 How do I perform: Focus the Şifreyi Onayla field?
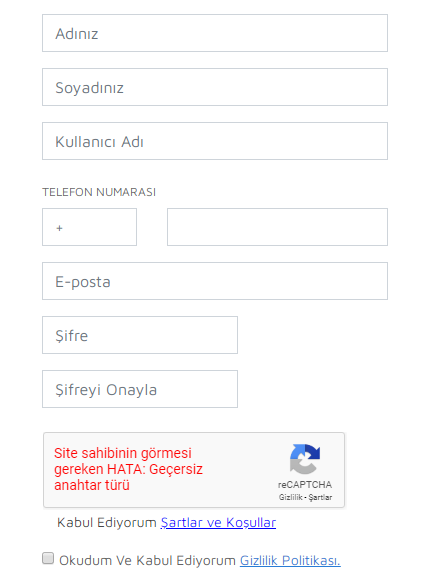click(140, 389)
